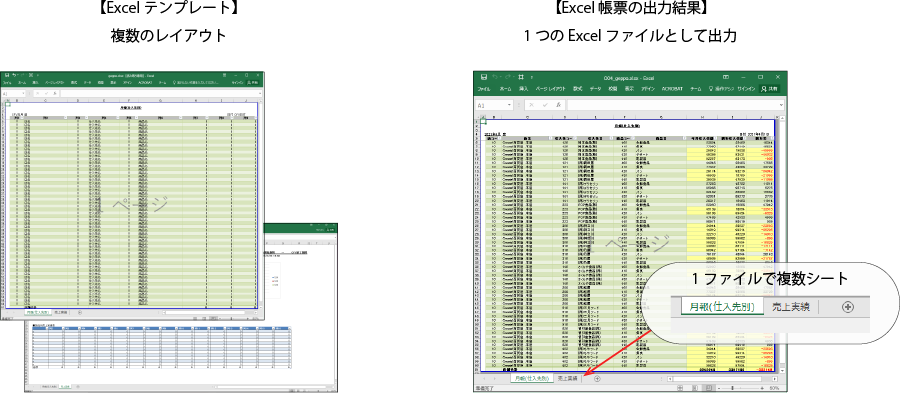The width and height of the screenshot is (900, 393).
Task: Click previous sheet arrow in output window
Action: coord(484,379)
